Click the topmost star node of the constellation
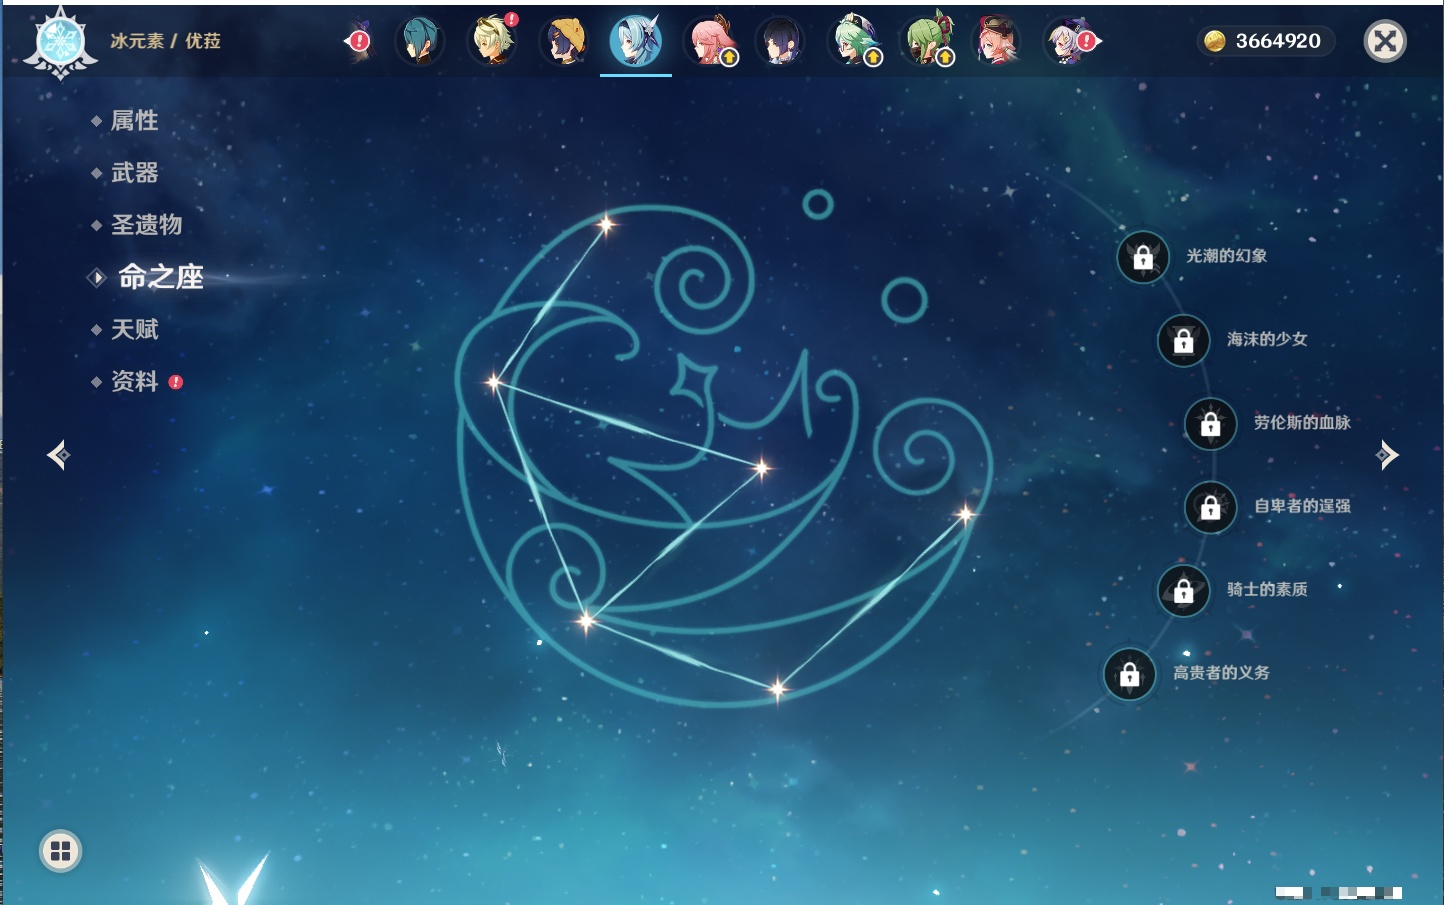Screen dimensions: 1444x905 click(606, 225)
